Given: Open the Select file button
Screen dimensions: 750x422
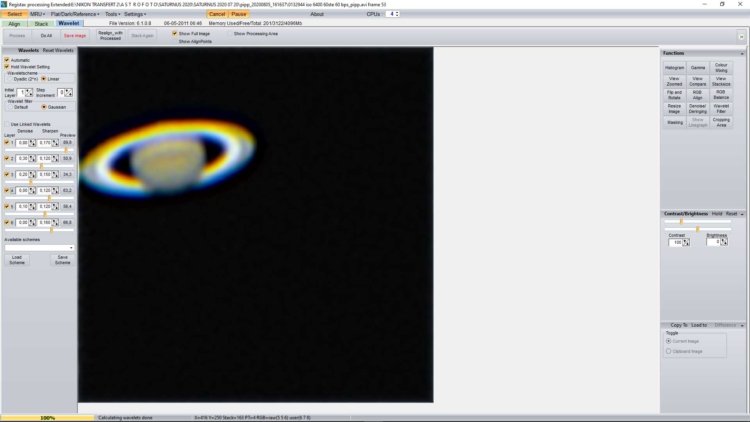Looking at the screenshot, I should (x=14, y=14).
